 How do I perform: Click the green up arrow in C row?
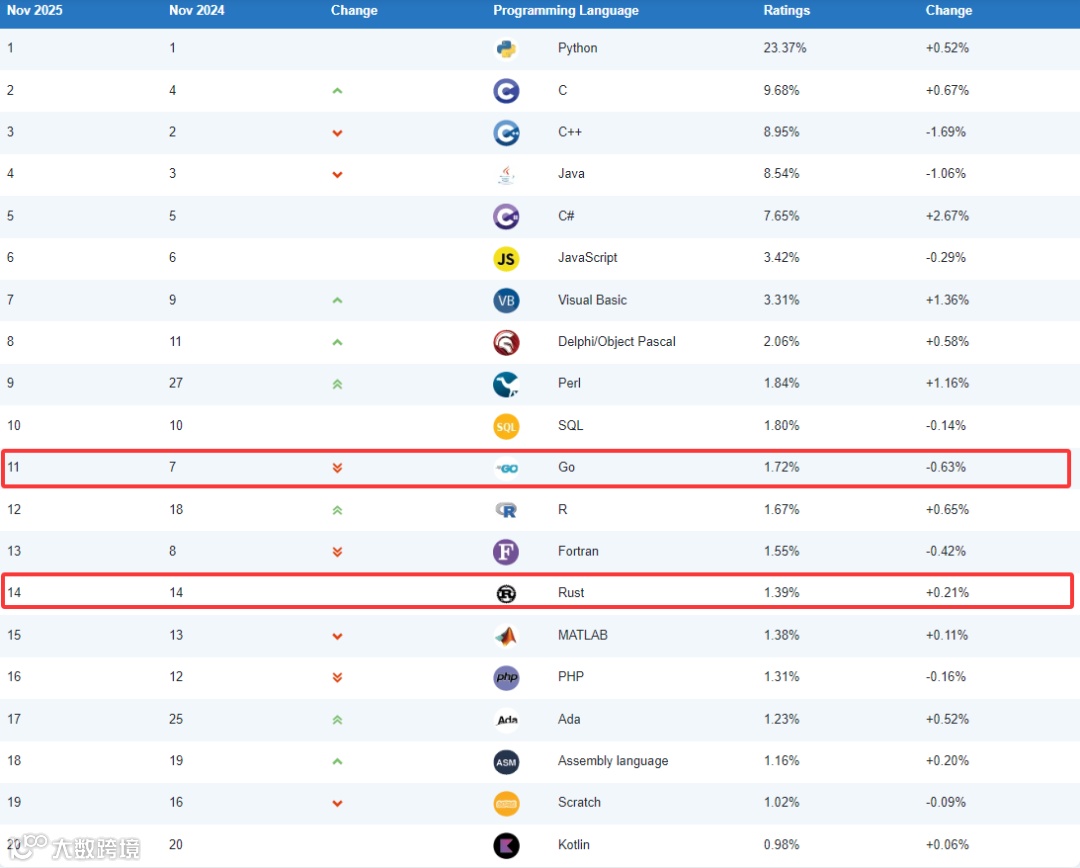[x=338, y=91]
